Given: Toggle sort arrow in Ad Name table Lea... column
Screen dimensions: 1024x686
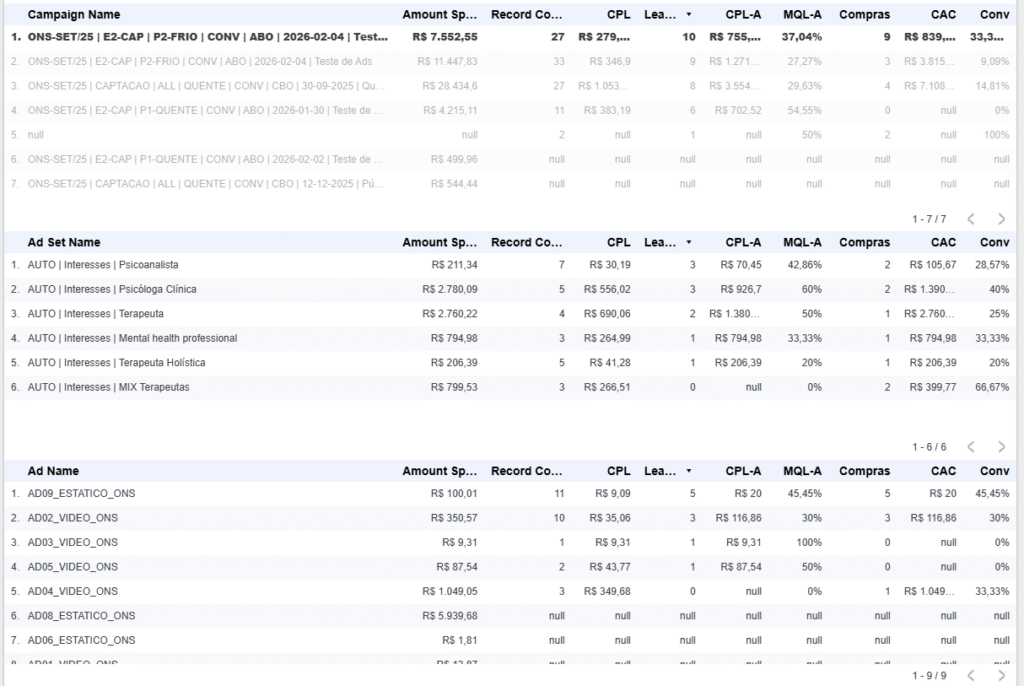Looking at the screenshot, I should click(x=688, y=471).
